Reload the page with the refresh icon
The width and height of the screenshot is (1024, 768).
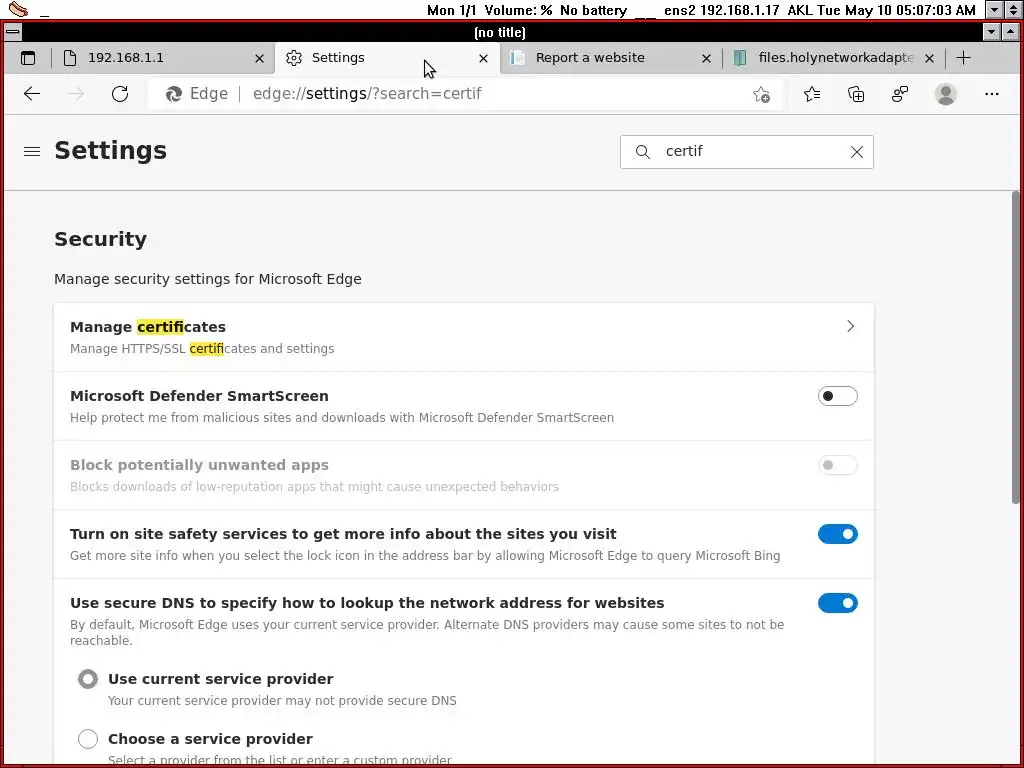120,94
